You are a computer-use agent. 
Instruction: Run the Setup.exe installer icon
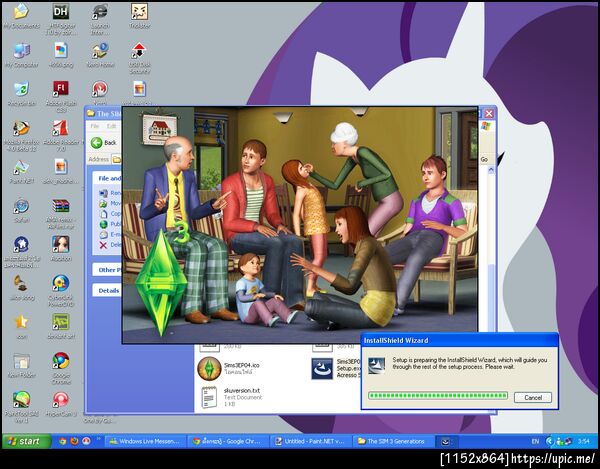click(x=322, y=369)
